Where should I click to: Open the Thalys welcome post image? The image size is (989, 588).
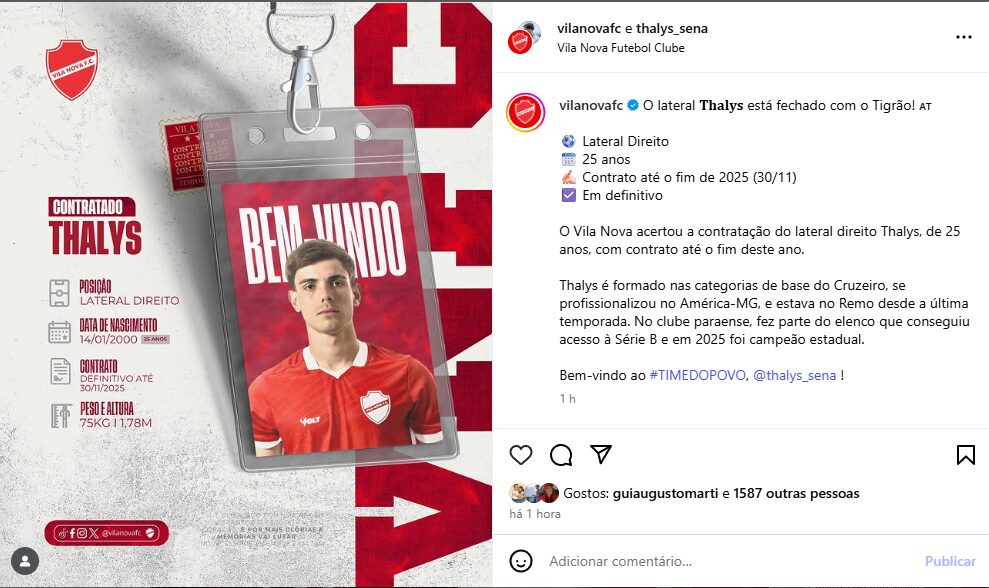(246, 295)
